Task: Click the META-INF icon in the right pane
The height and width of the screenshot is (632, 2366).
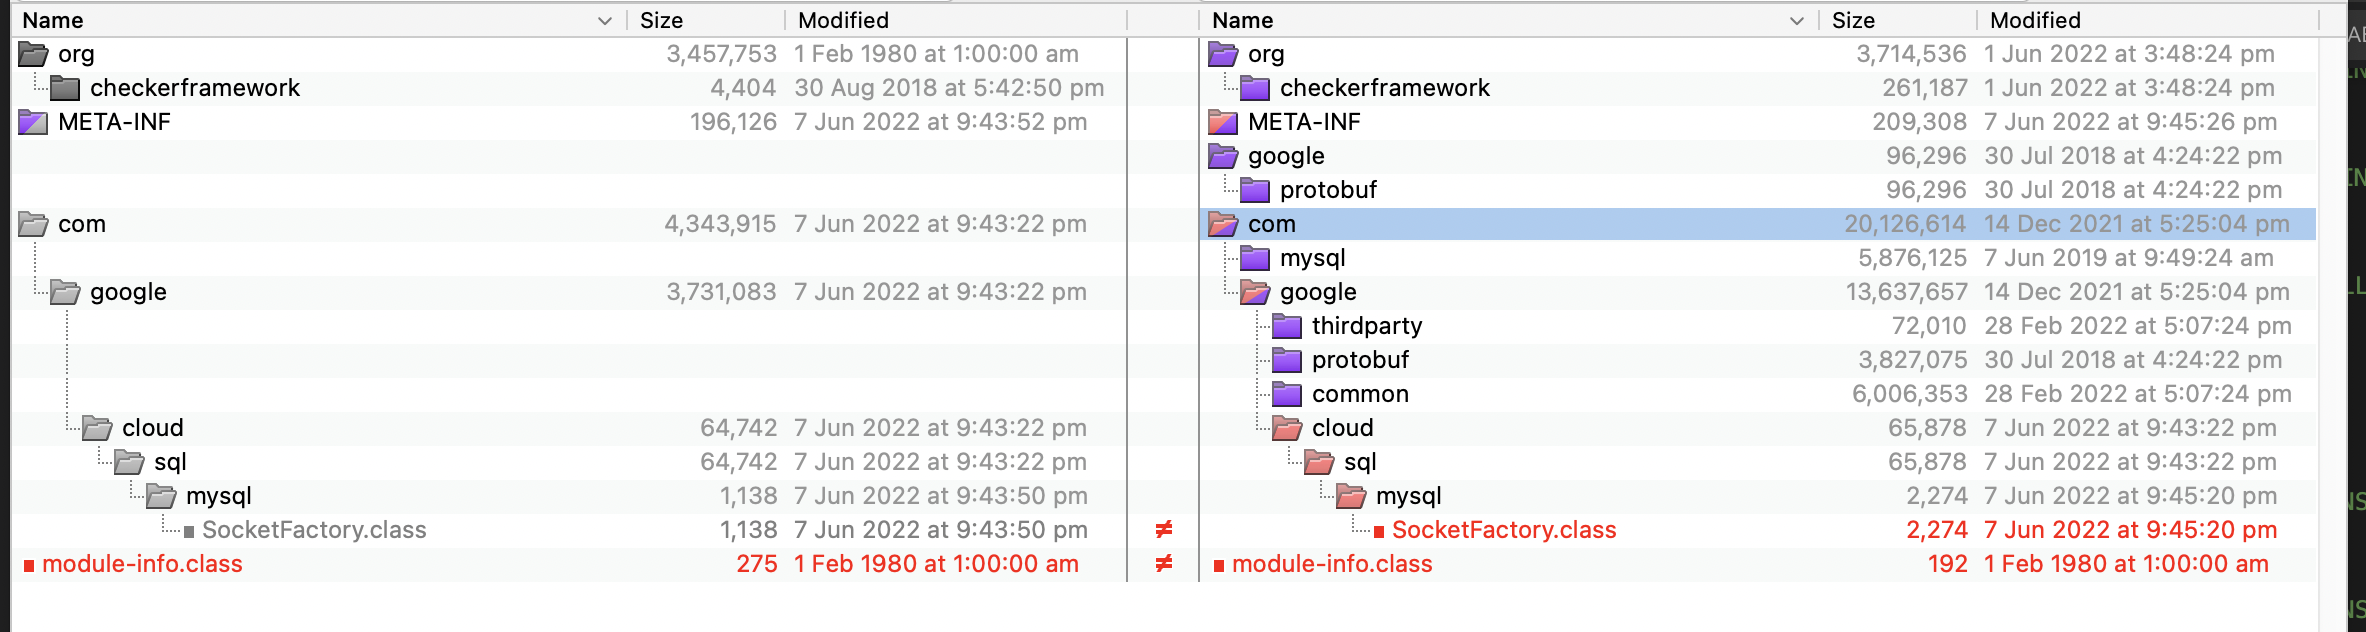Action: point(1222,121)
